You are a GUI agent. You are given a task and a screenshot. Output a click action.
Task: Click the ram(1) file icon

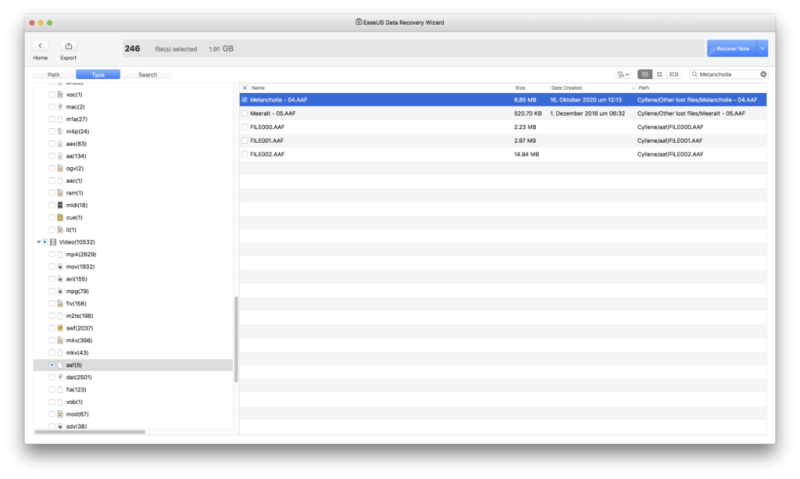pos(60,193)
